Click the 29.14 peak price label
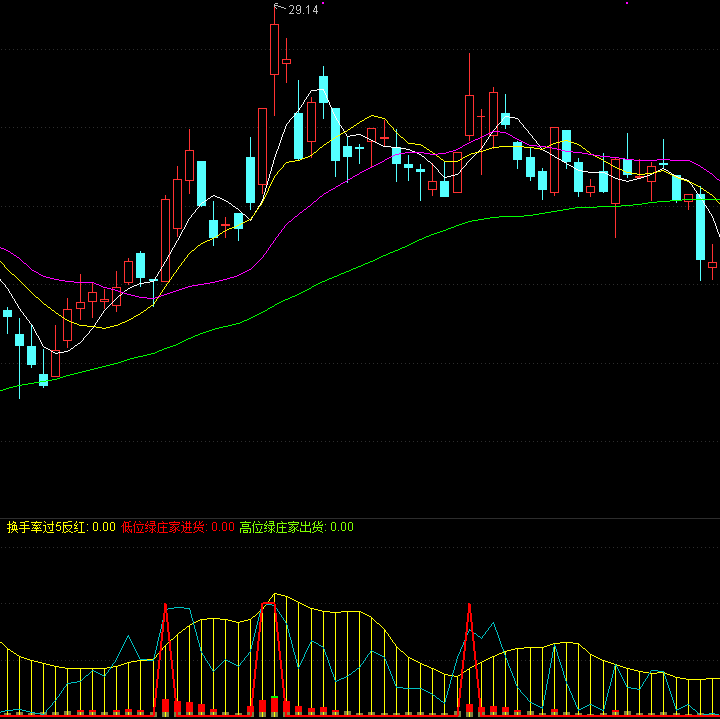This screenshot has width=720, height=719. pyautogui.click(x=303, y=10)
